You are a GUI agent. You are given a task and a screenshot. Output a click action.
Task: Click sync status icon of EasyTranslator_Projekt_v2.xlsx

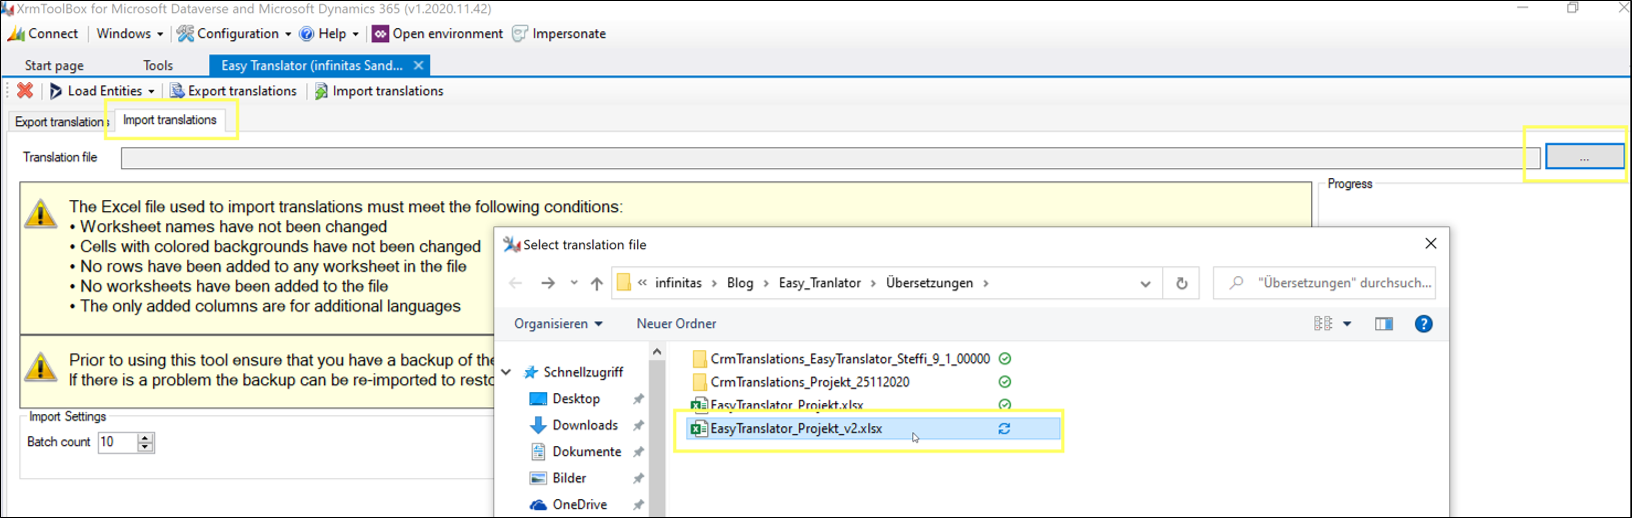(1004, 429)
